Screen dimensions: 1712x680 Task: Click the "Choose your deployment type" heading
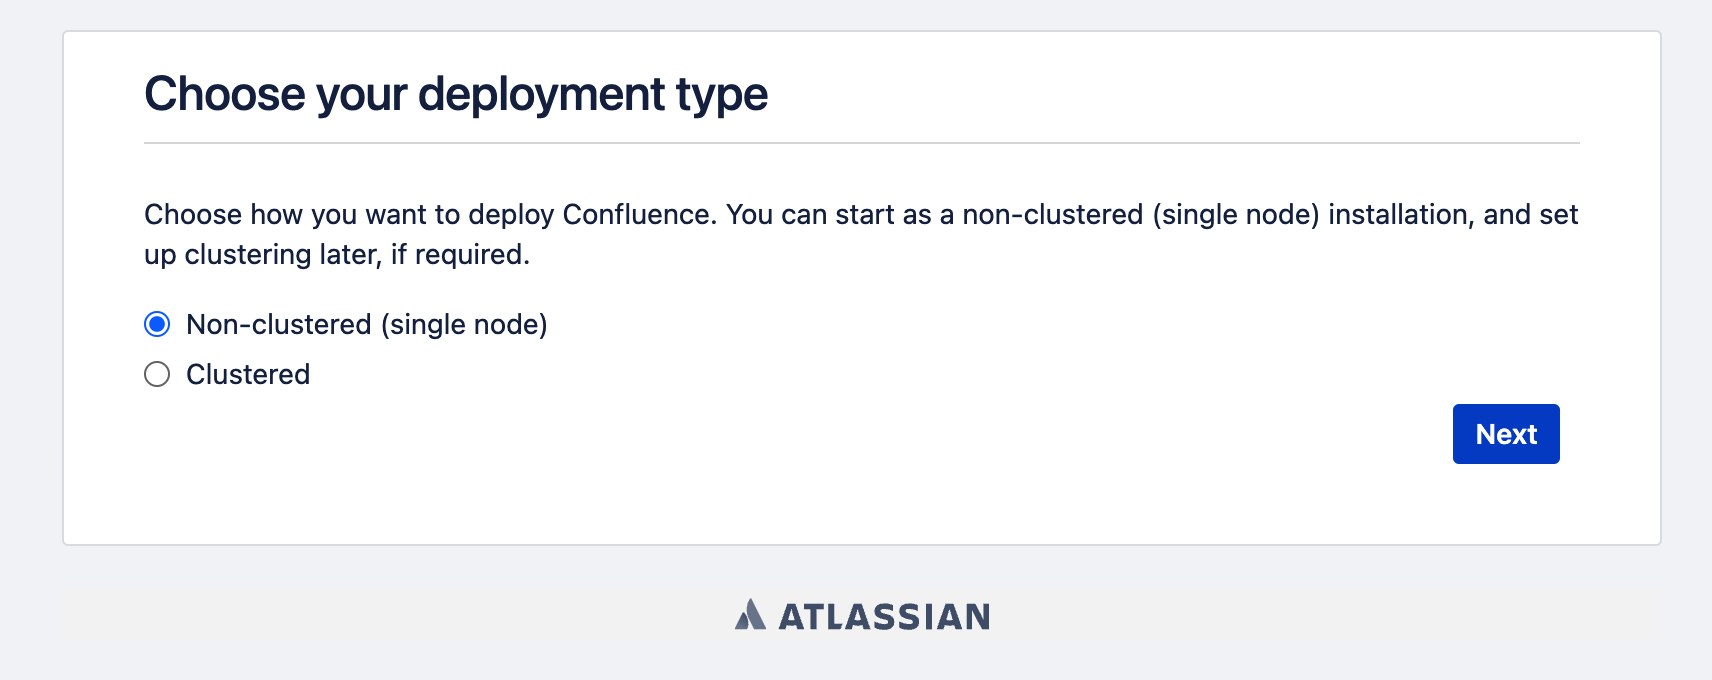coord(456,95)
